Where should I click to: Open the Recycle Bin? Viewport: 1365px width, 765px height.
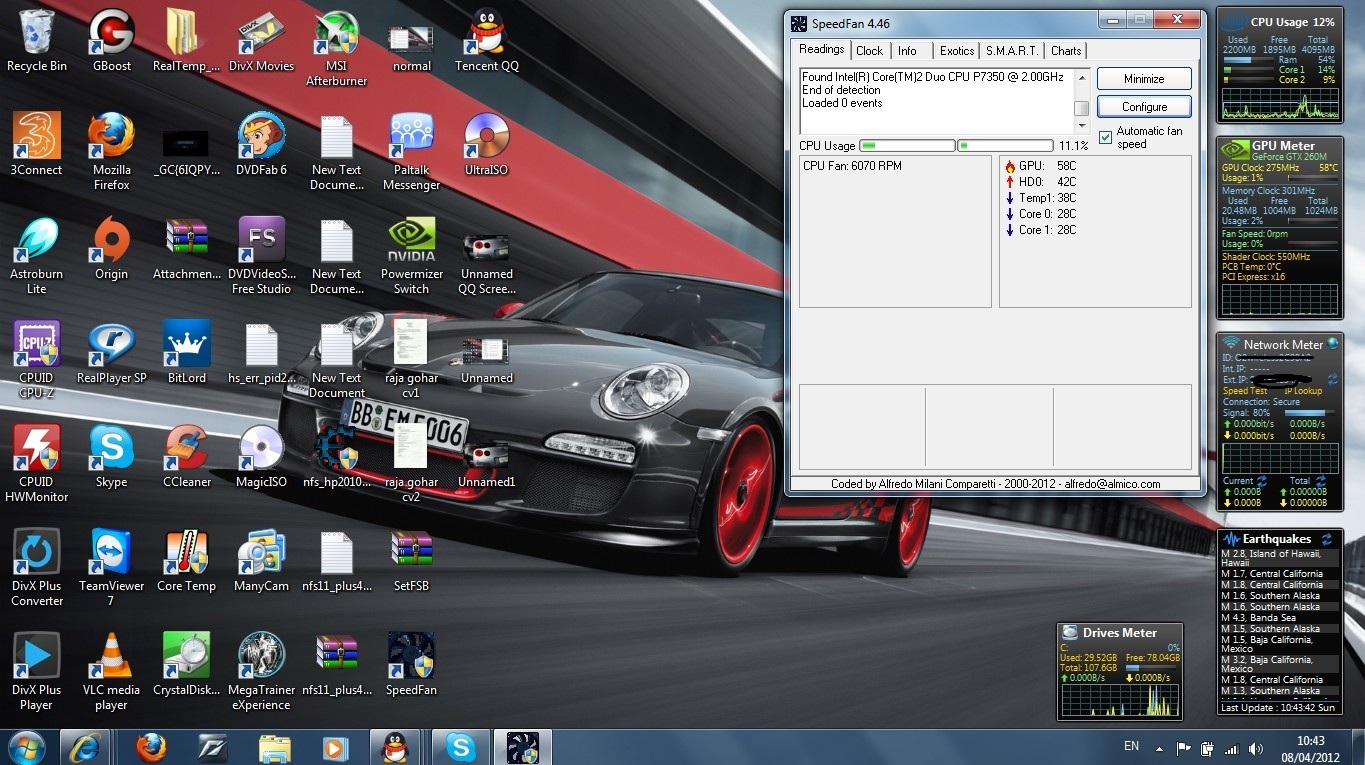click(x=37, y=35)
